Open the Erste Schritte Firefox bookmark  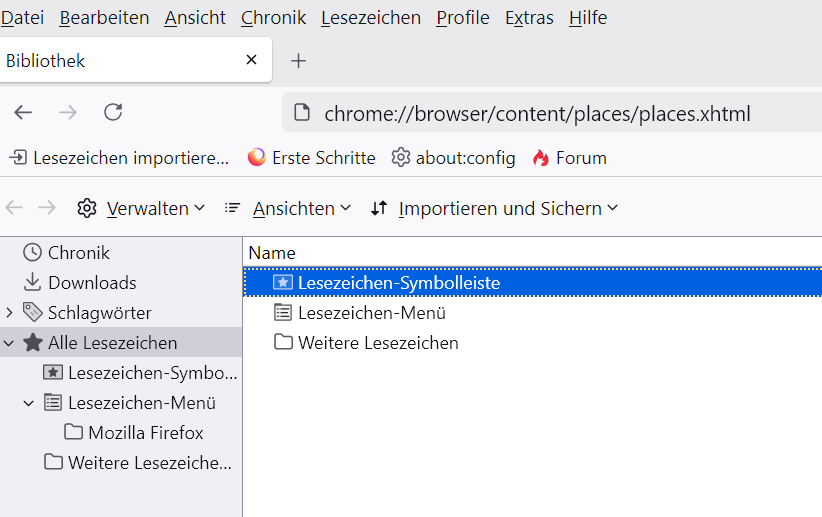[x=311, y=158]
